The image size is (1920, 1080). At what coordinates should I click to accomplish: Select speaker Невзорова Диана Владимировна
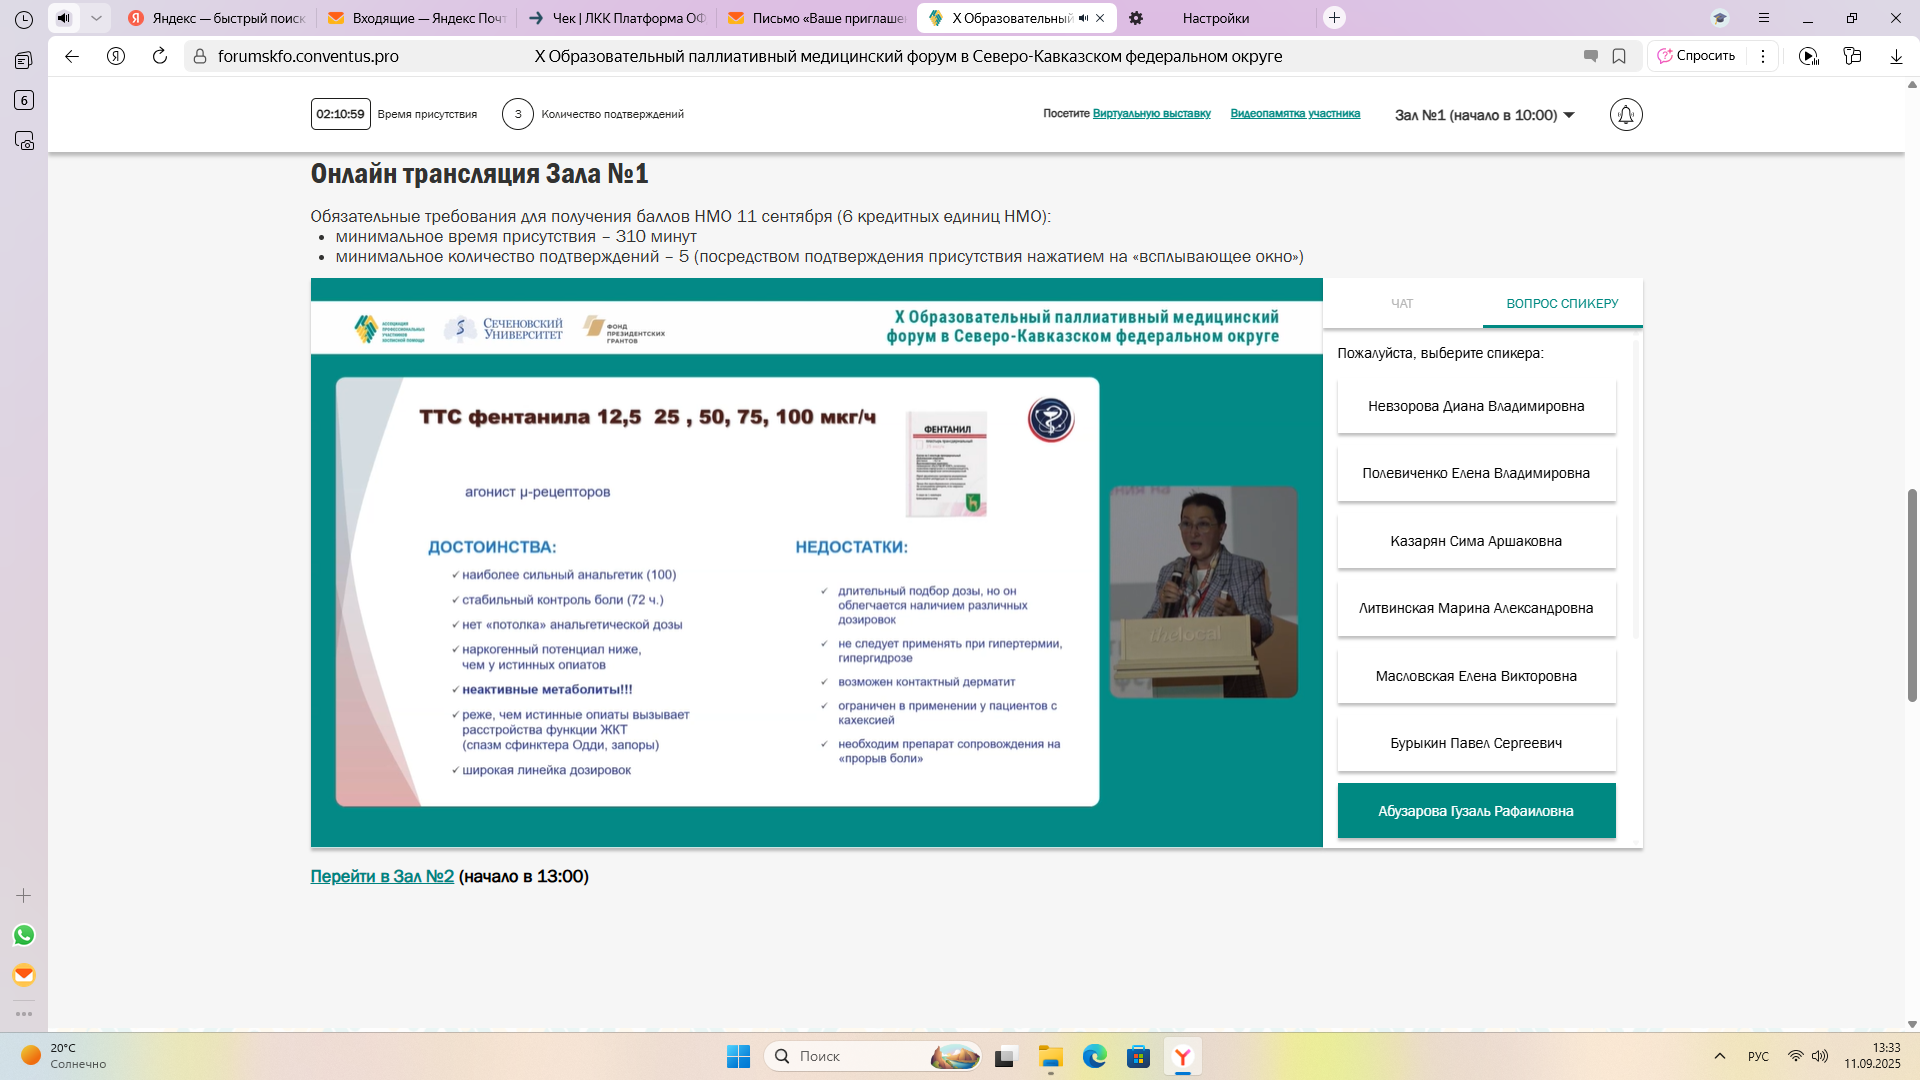click(1476, 406)
